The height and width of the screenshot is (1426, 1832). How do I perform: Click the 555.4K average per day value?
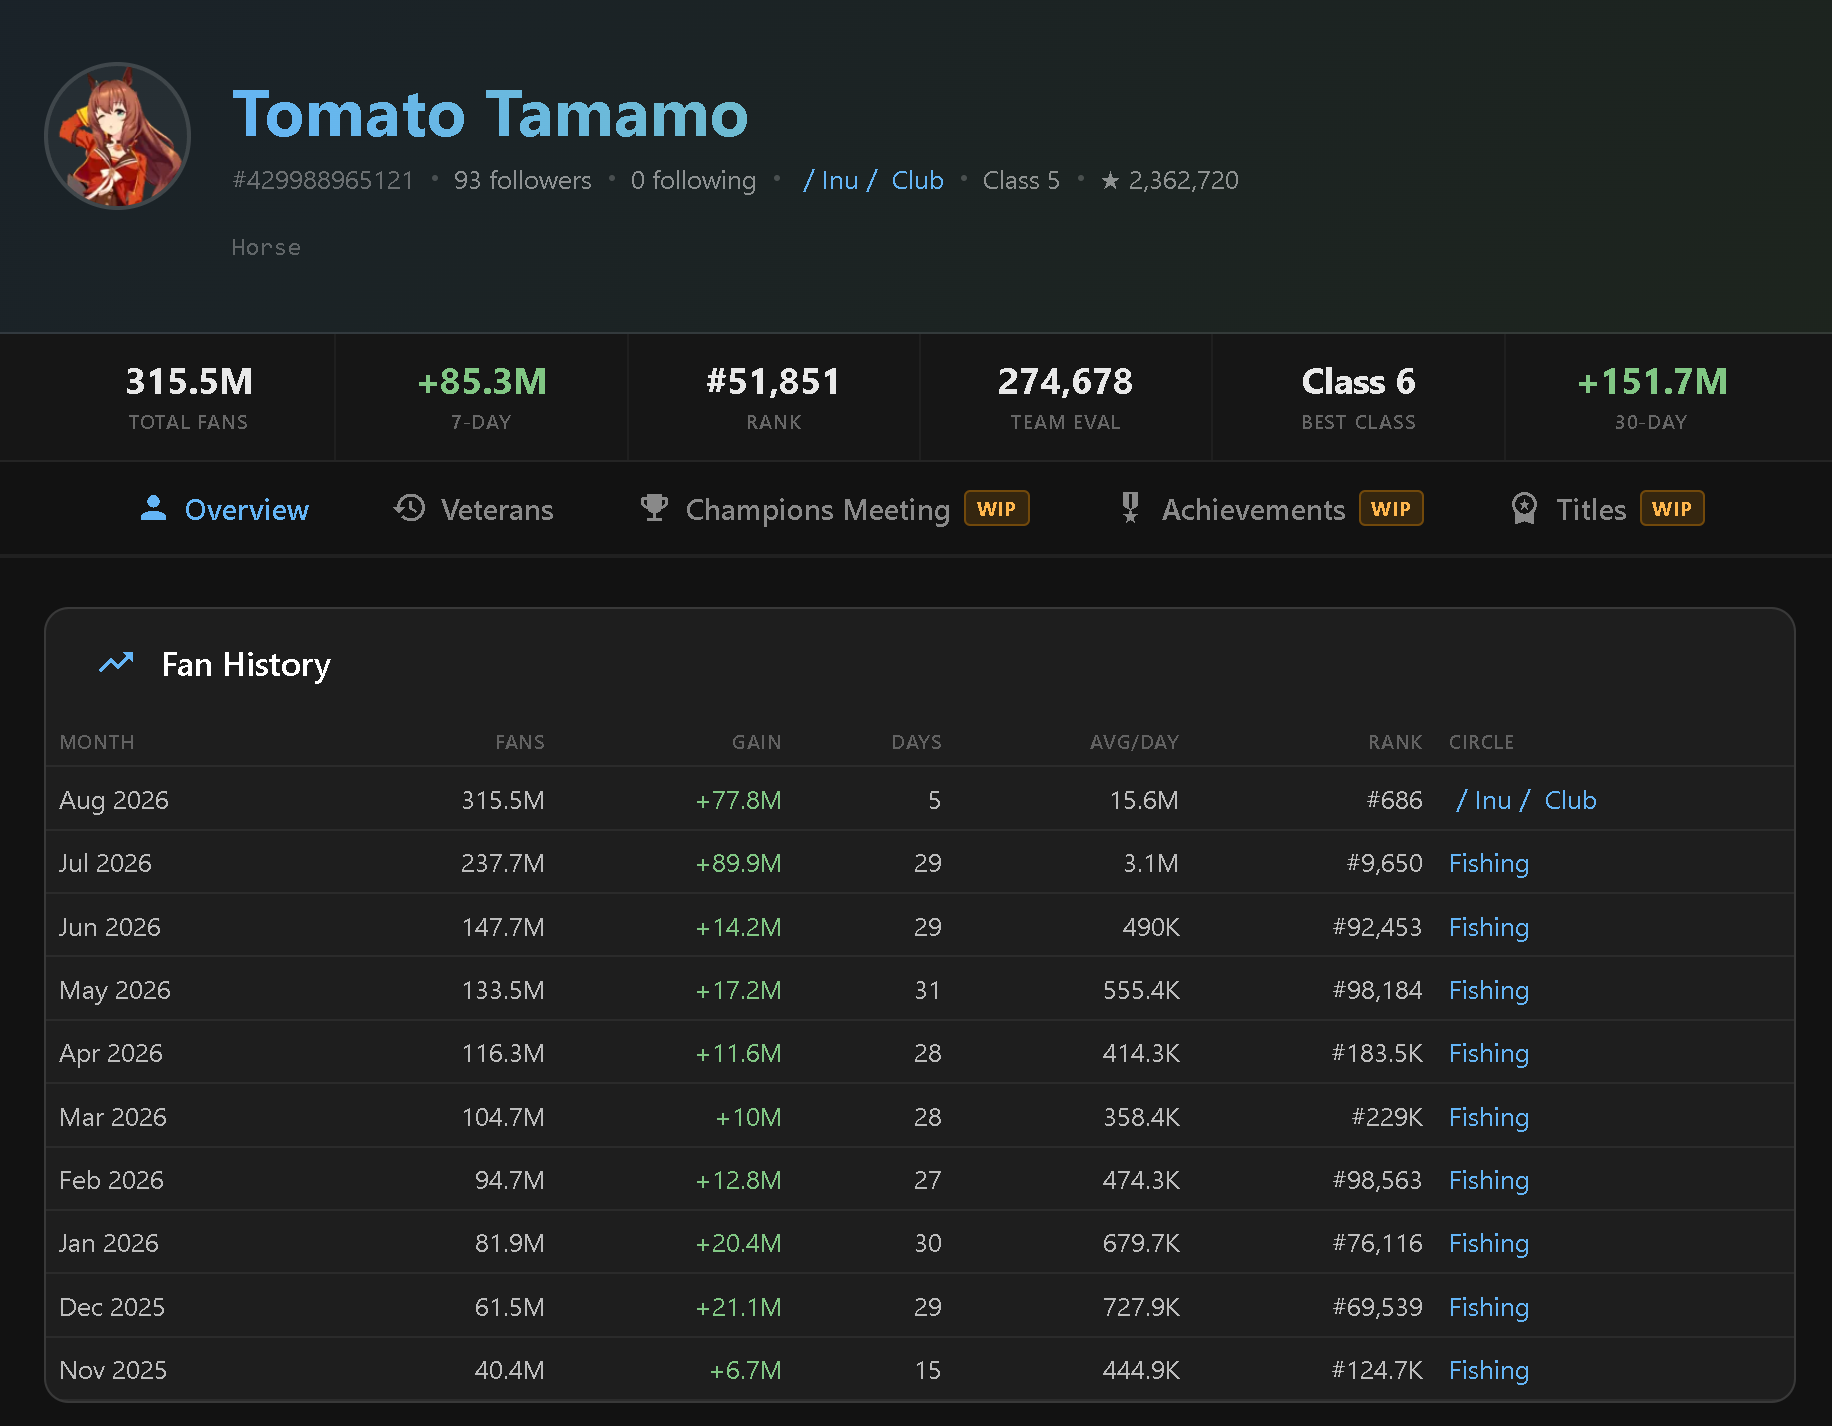(1141, 990)
